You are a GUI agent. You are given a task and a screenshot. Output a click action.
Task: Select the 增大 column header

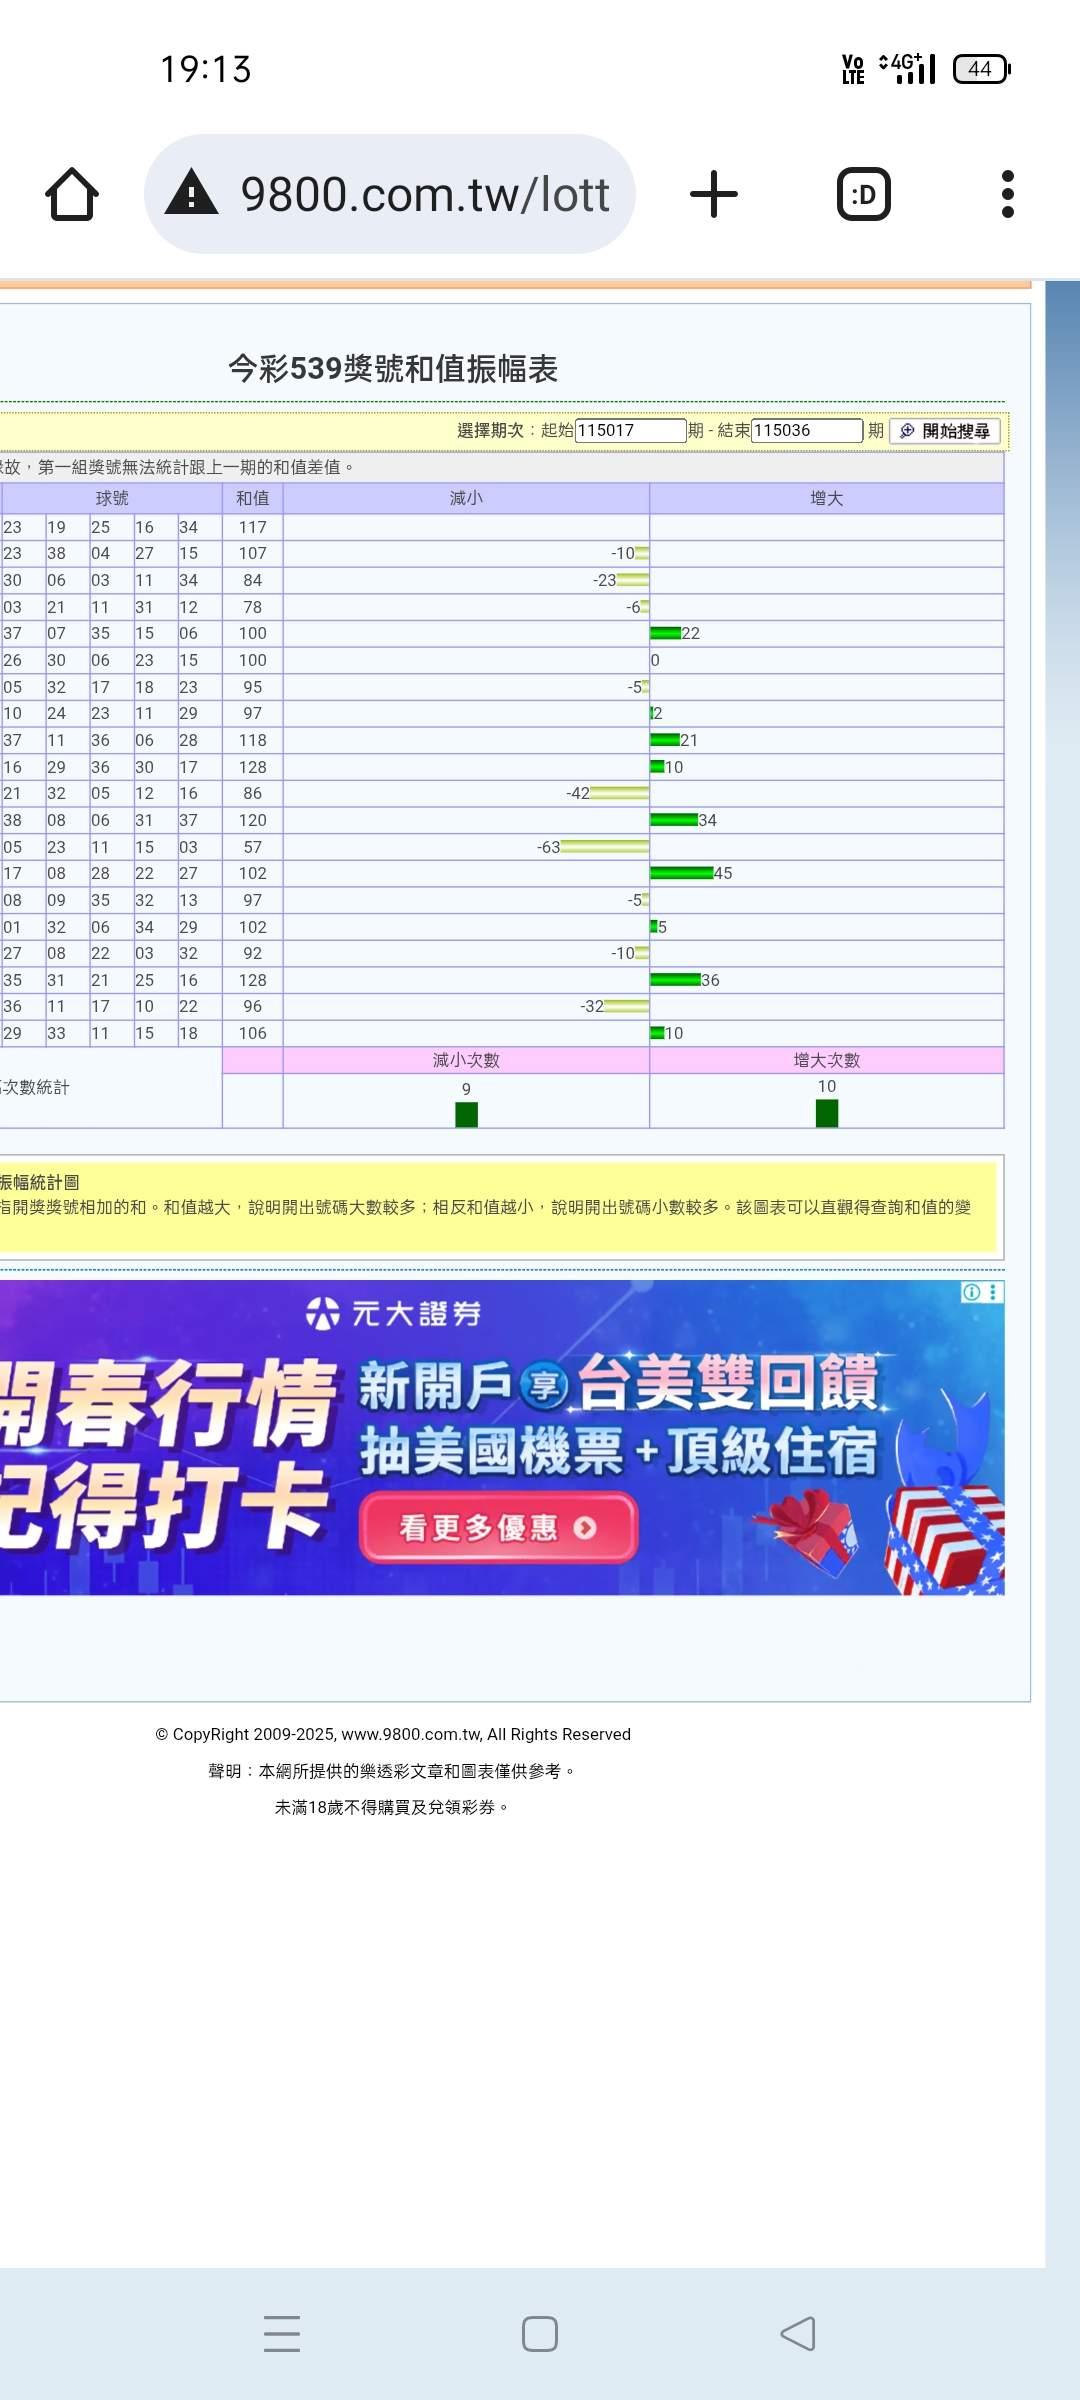coord(827,498)
